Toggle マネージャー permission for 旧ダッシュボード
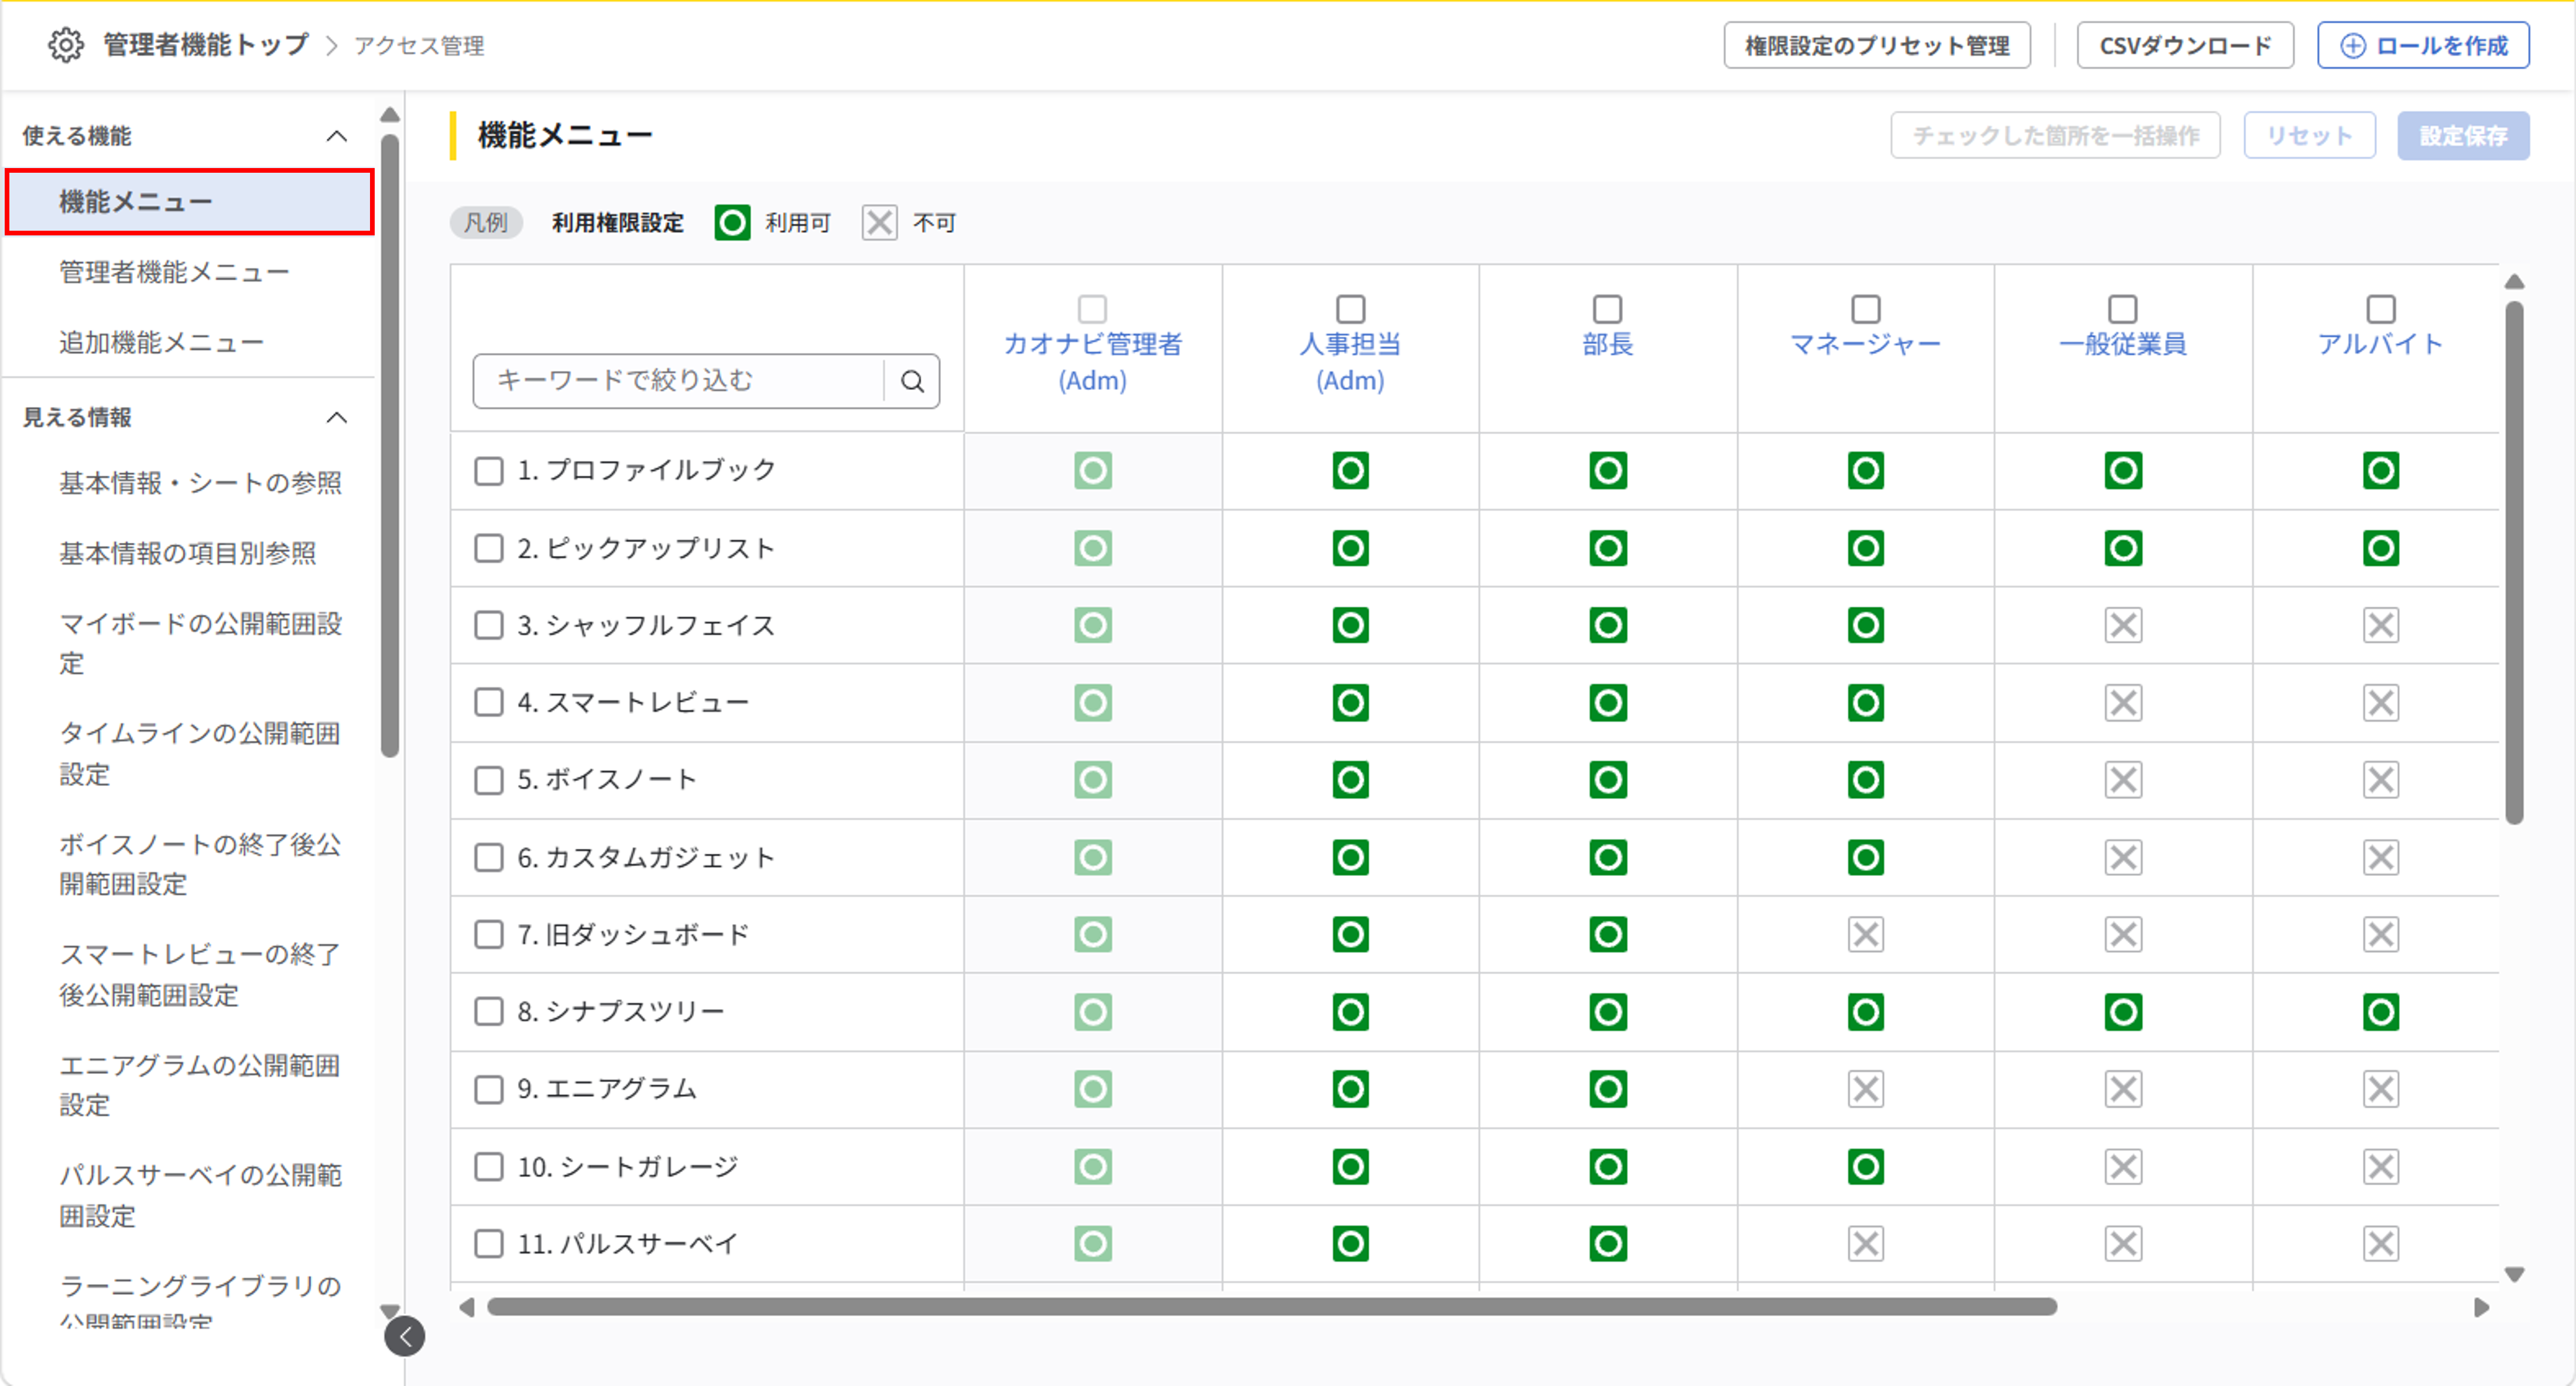The width and height of the screenshot is (2576, 1386). click(x=1866, y=934)
